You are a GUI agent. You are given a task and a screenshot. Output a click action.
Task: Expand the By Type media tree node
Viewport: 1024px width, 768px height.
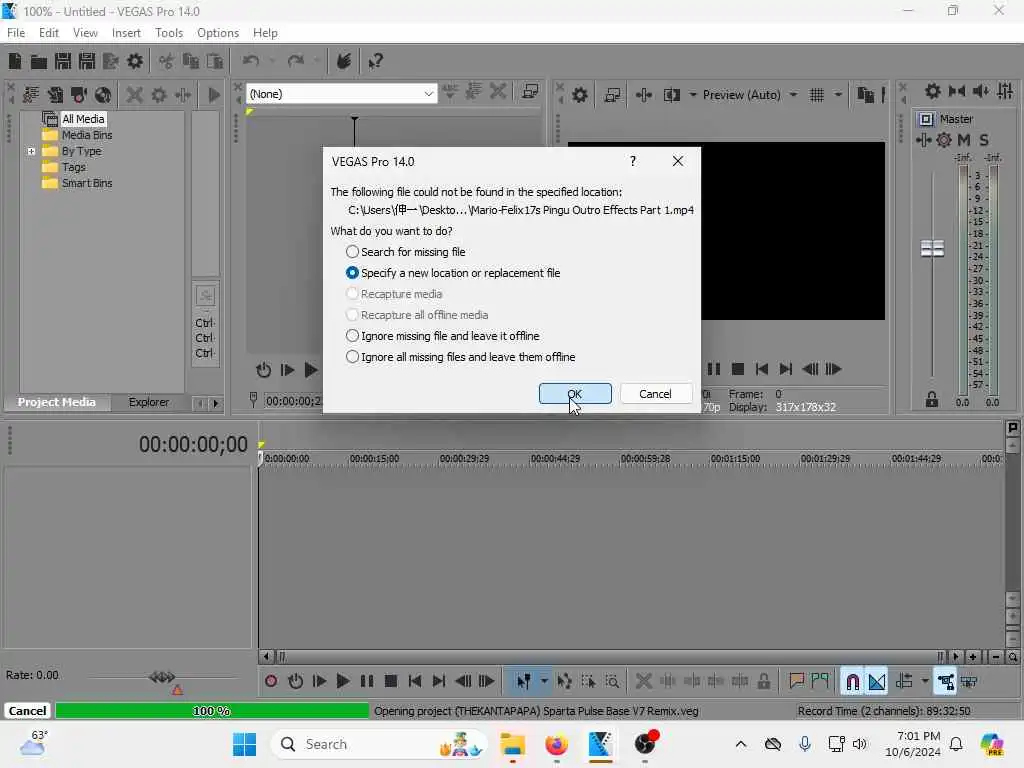point(31,152)
